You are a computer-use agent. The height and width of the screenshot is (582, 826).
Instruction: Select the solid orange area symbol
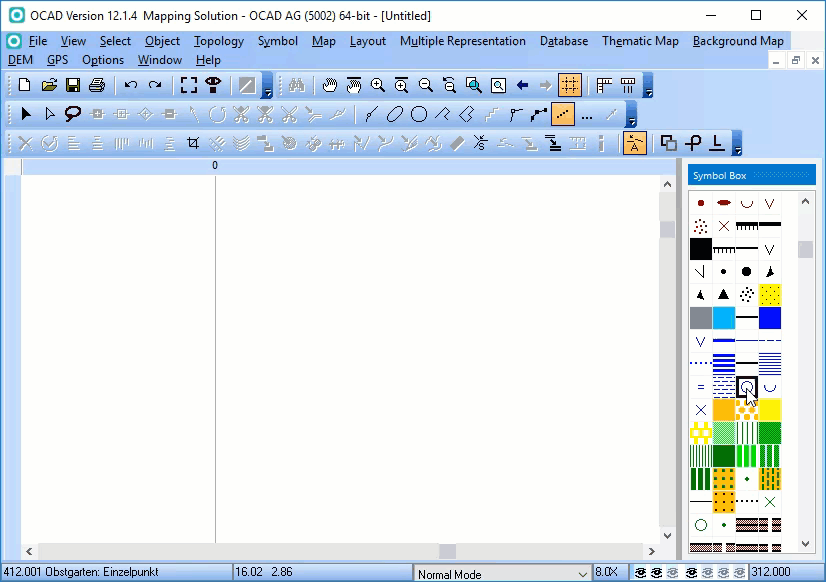724,410
